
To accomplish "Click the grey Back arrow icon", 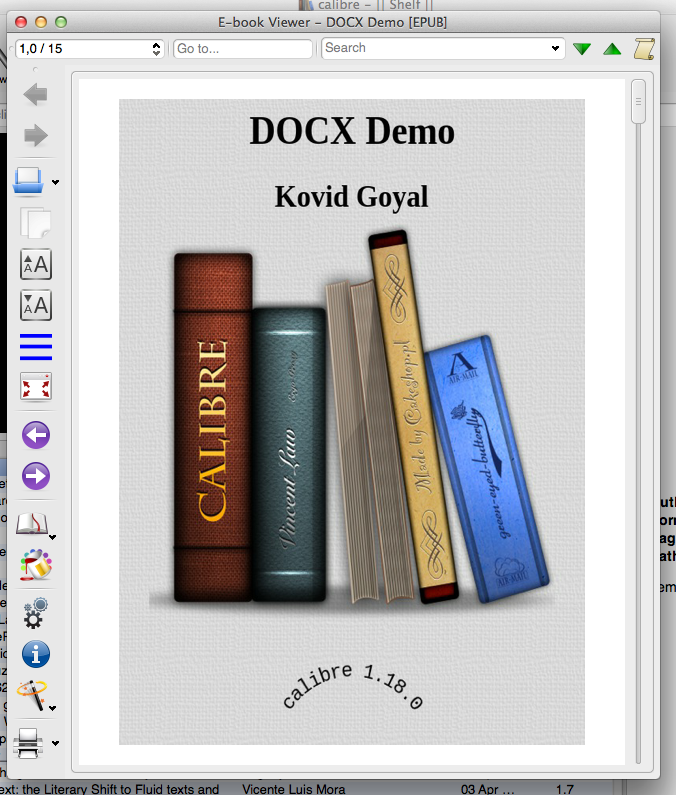I will 35,94.
